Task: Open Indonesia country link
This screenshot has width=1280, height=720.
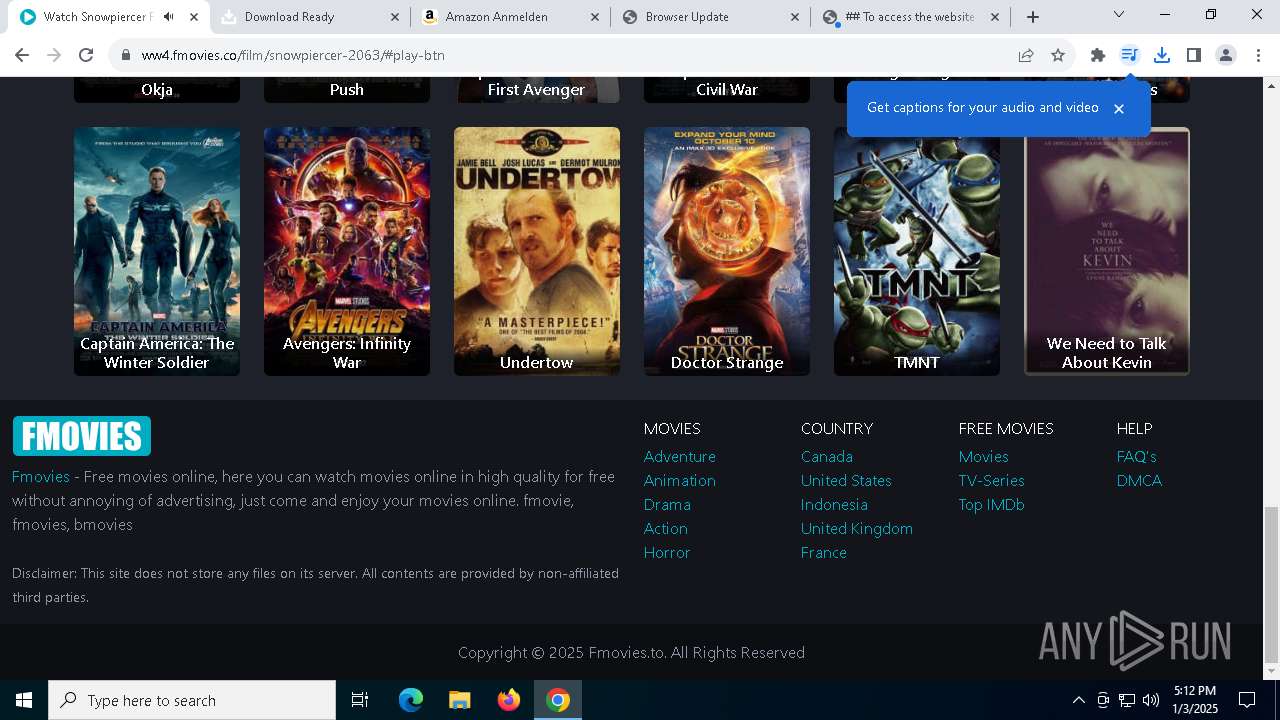Action: pyautogui.click(x=834, y=504)
